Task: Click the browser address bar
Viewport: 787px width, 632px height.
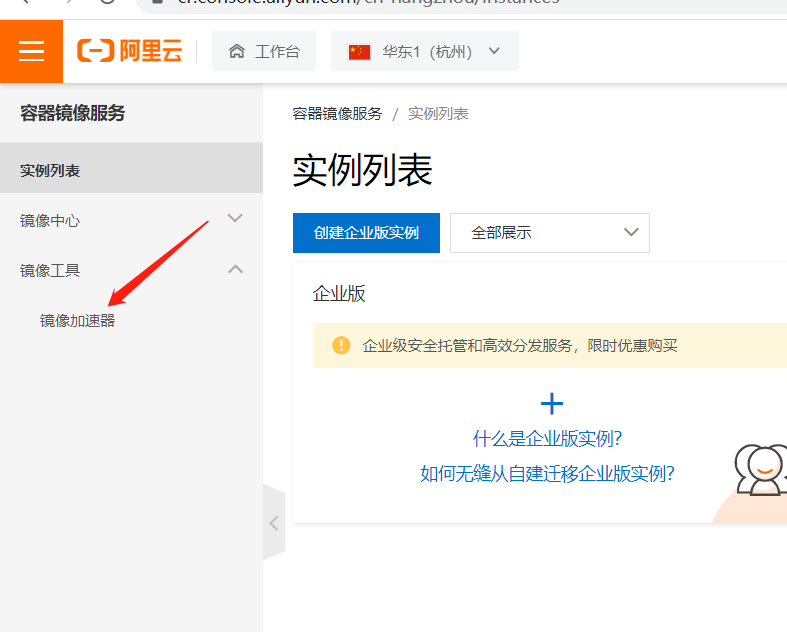Action: [x=461, y=4]
